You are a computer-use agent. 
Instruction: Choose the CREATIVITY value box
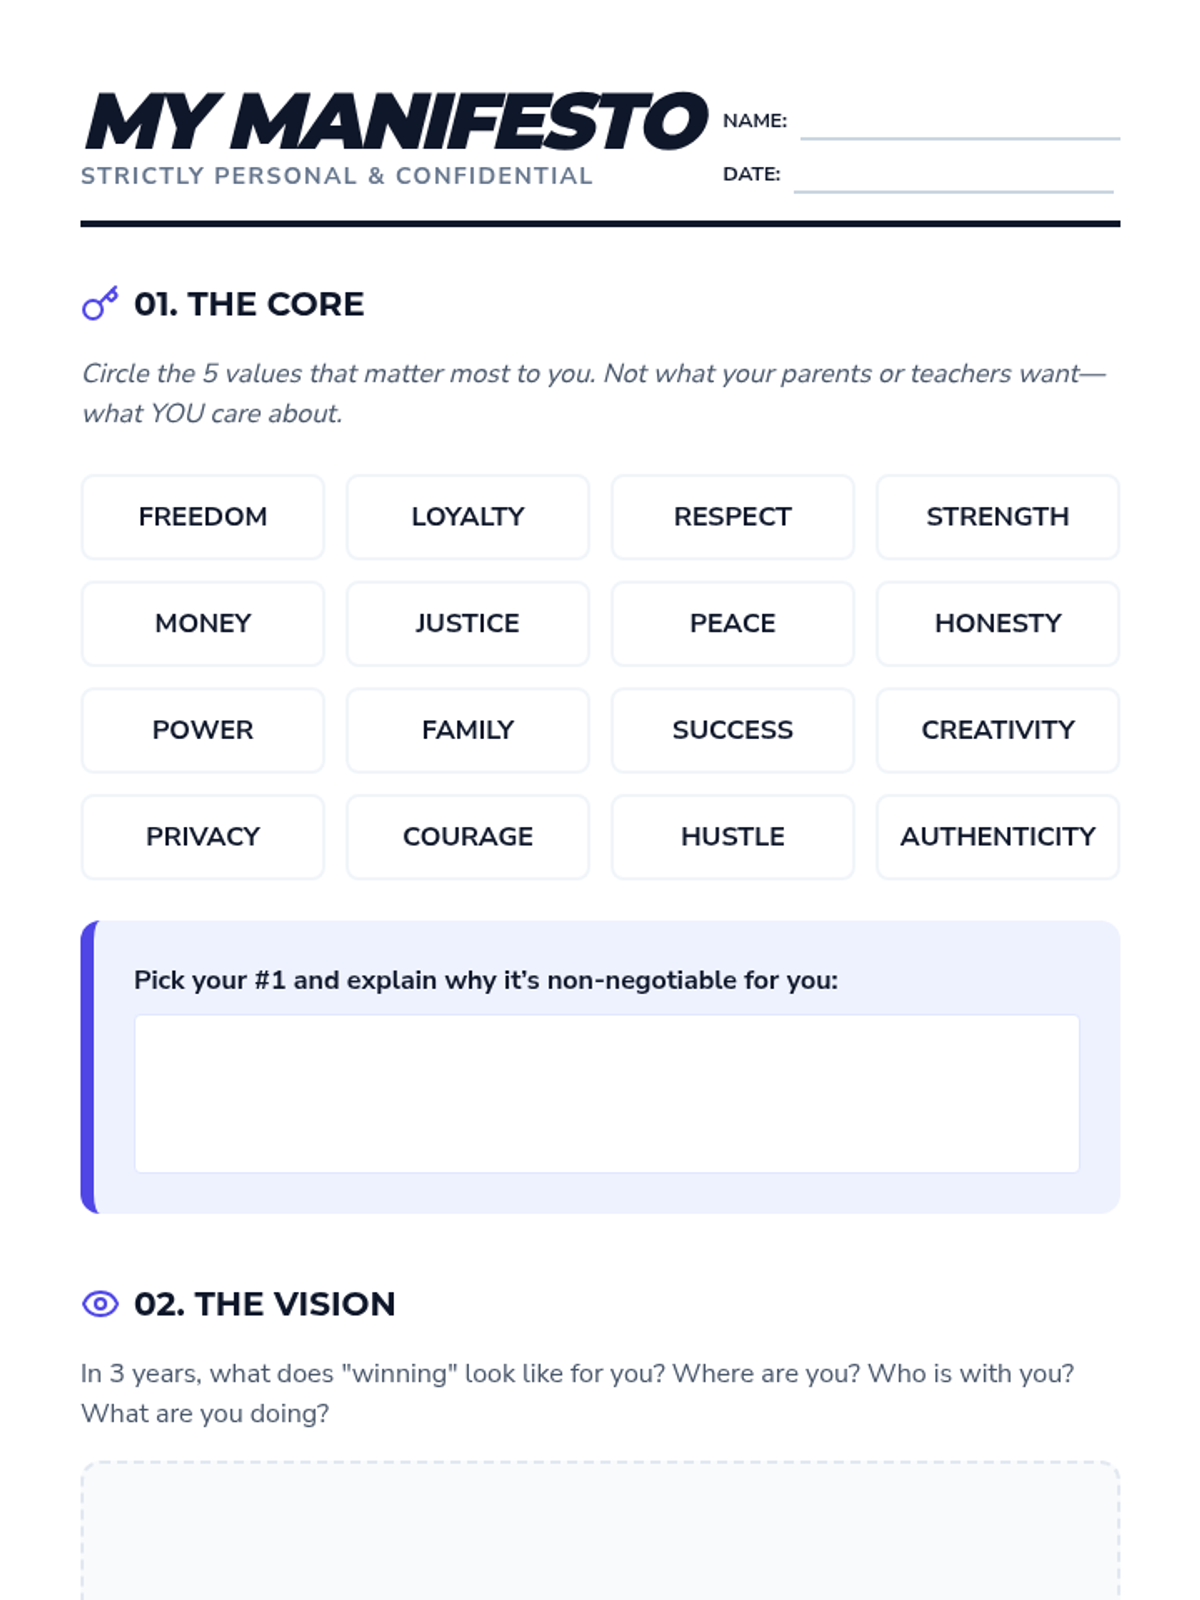(x=998, y=730)
